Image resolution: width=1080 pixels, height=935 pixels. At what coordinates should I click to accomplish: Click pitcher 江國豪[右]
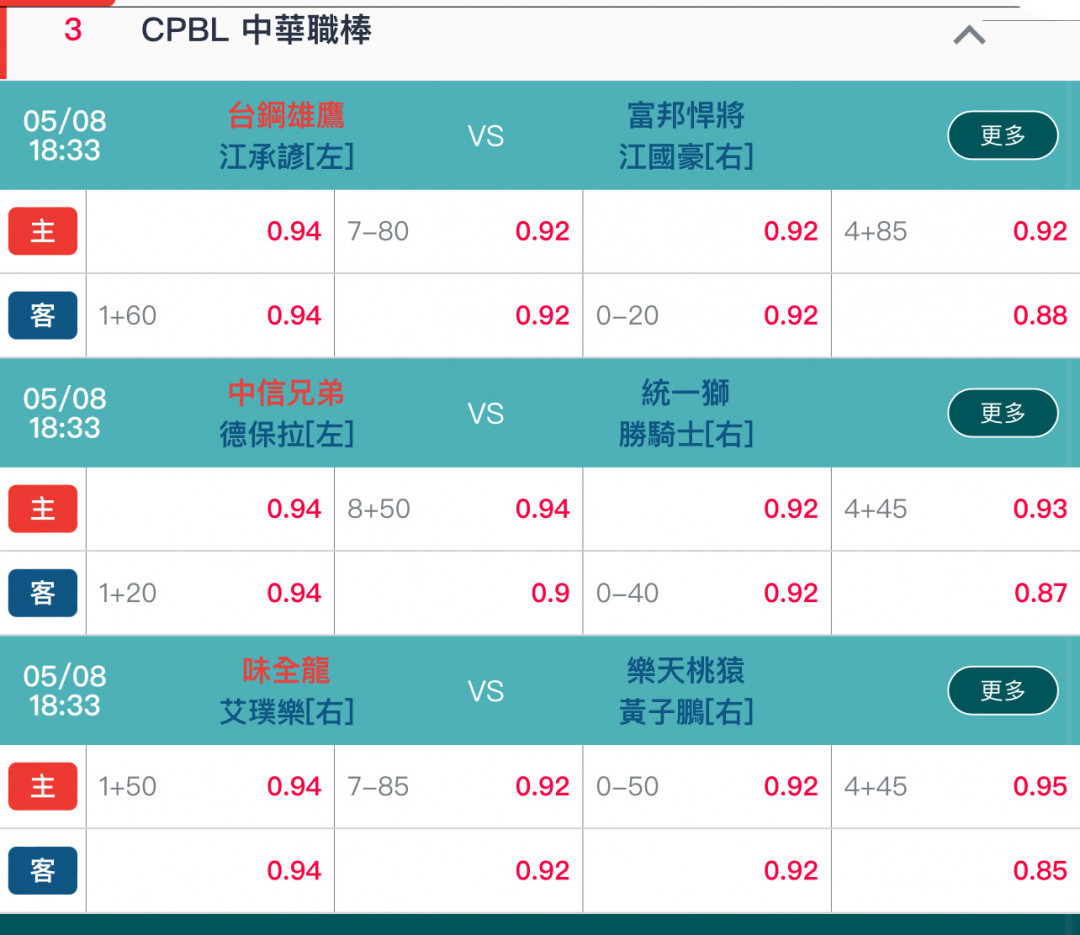pos(686,156)
